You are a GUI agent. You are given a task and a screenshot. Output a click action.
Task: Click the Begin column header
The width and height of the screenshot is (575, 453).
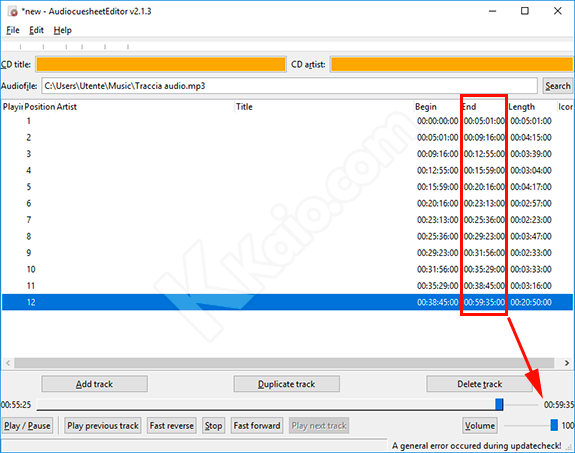[x=437, y=107]
